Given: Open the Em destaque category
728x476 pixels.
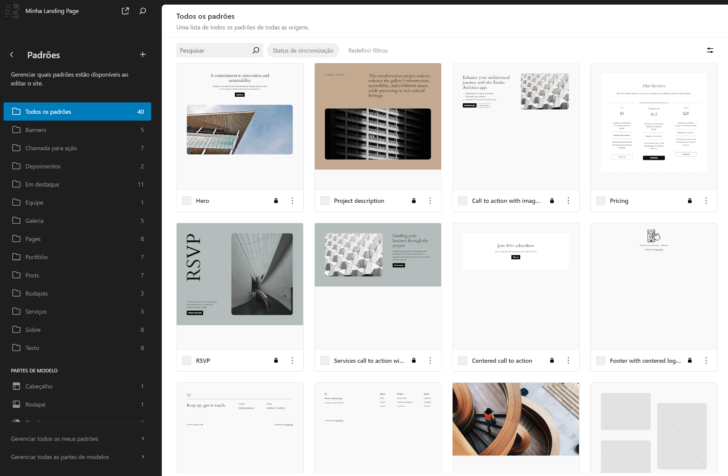Looking at the screenshot, I should pyautogui.click(x=77, y=184).
